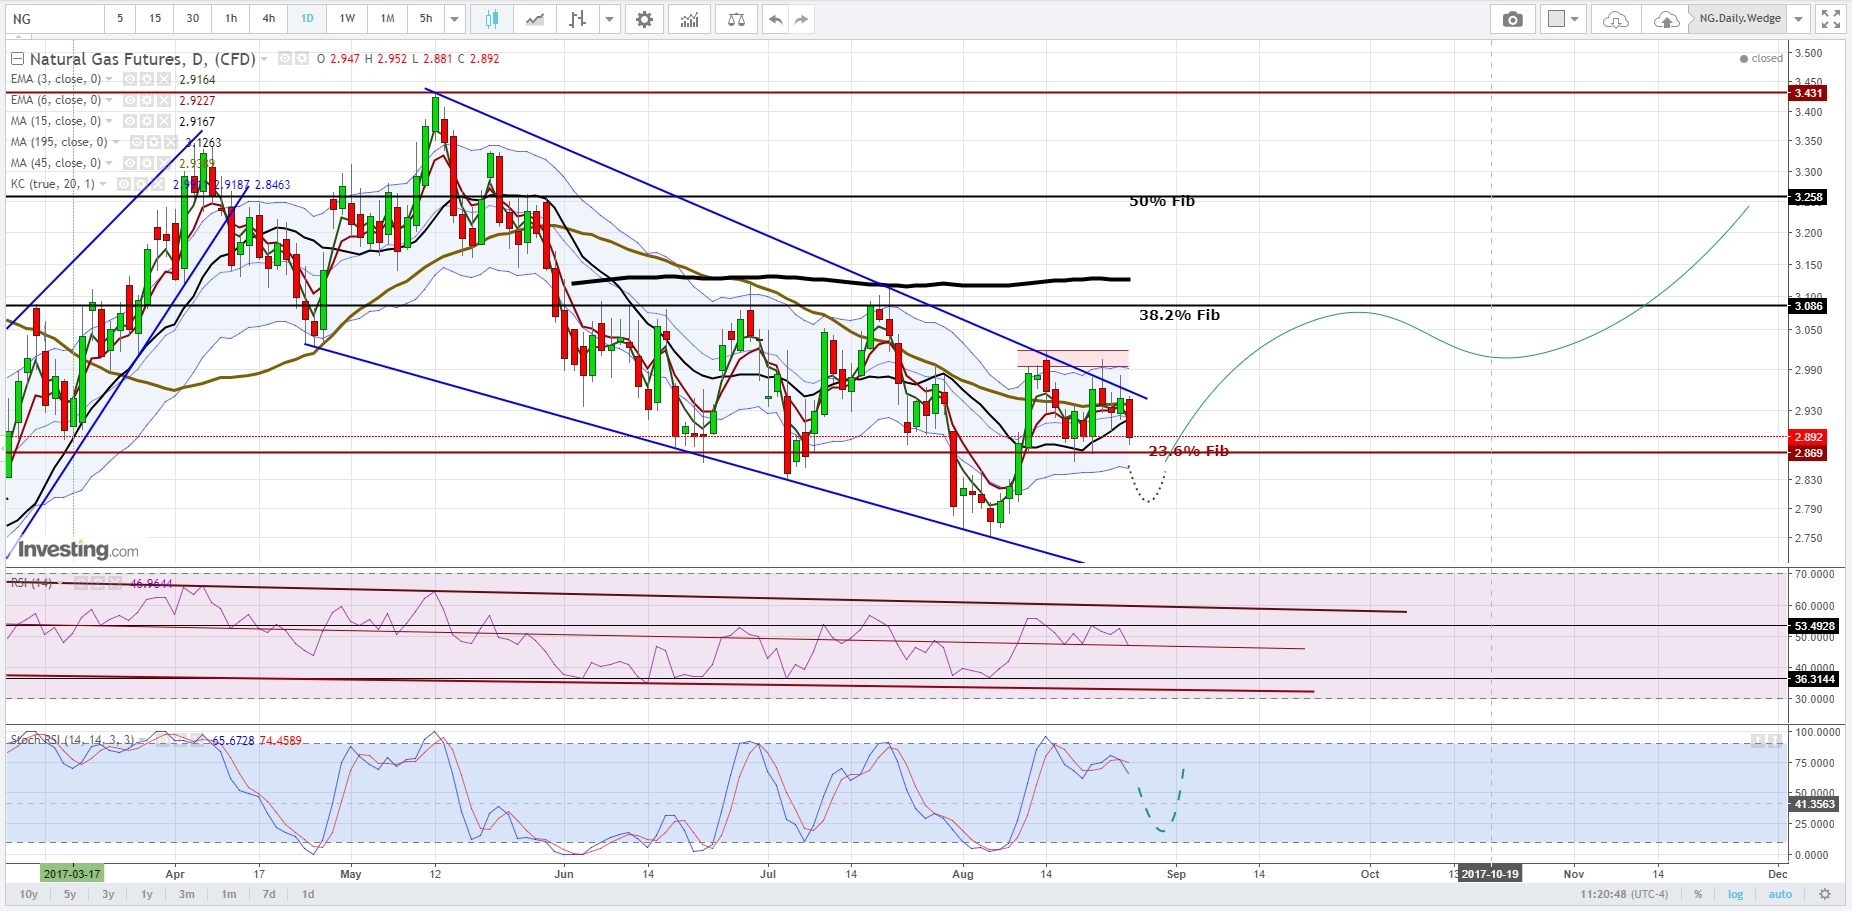The image size is (1852, 911).
Task: Collapse the Natural Gas Futures legend
Action: coord(16,59)
